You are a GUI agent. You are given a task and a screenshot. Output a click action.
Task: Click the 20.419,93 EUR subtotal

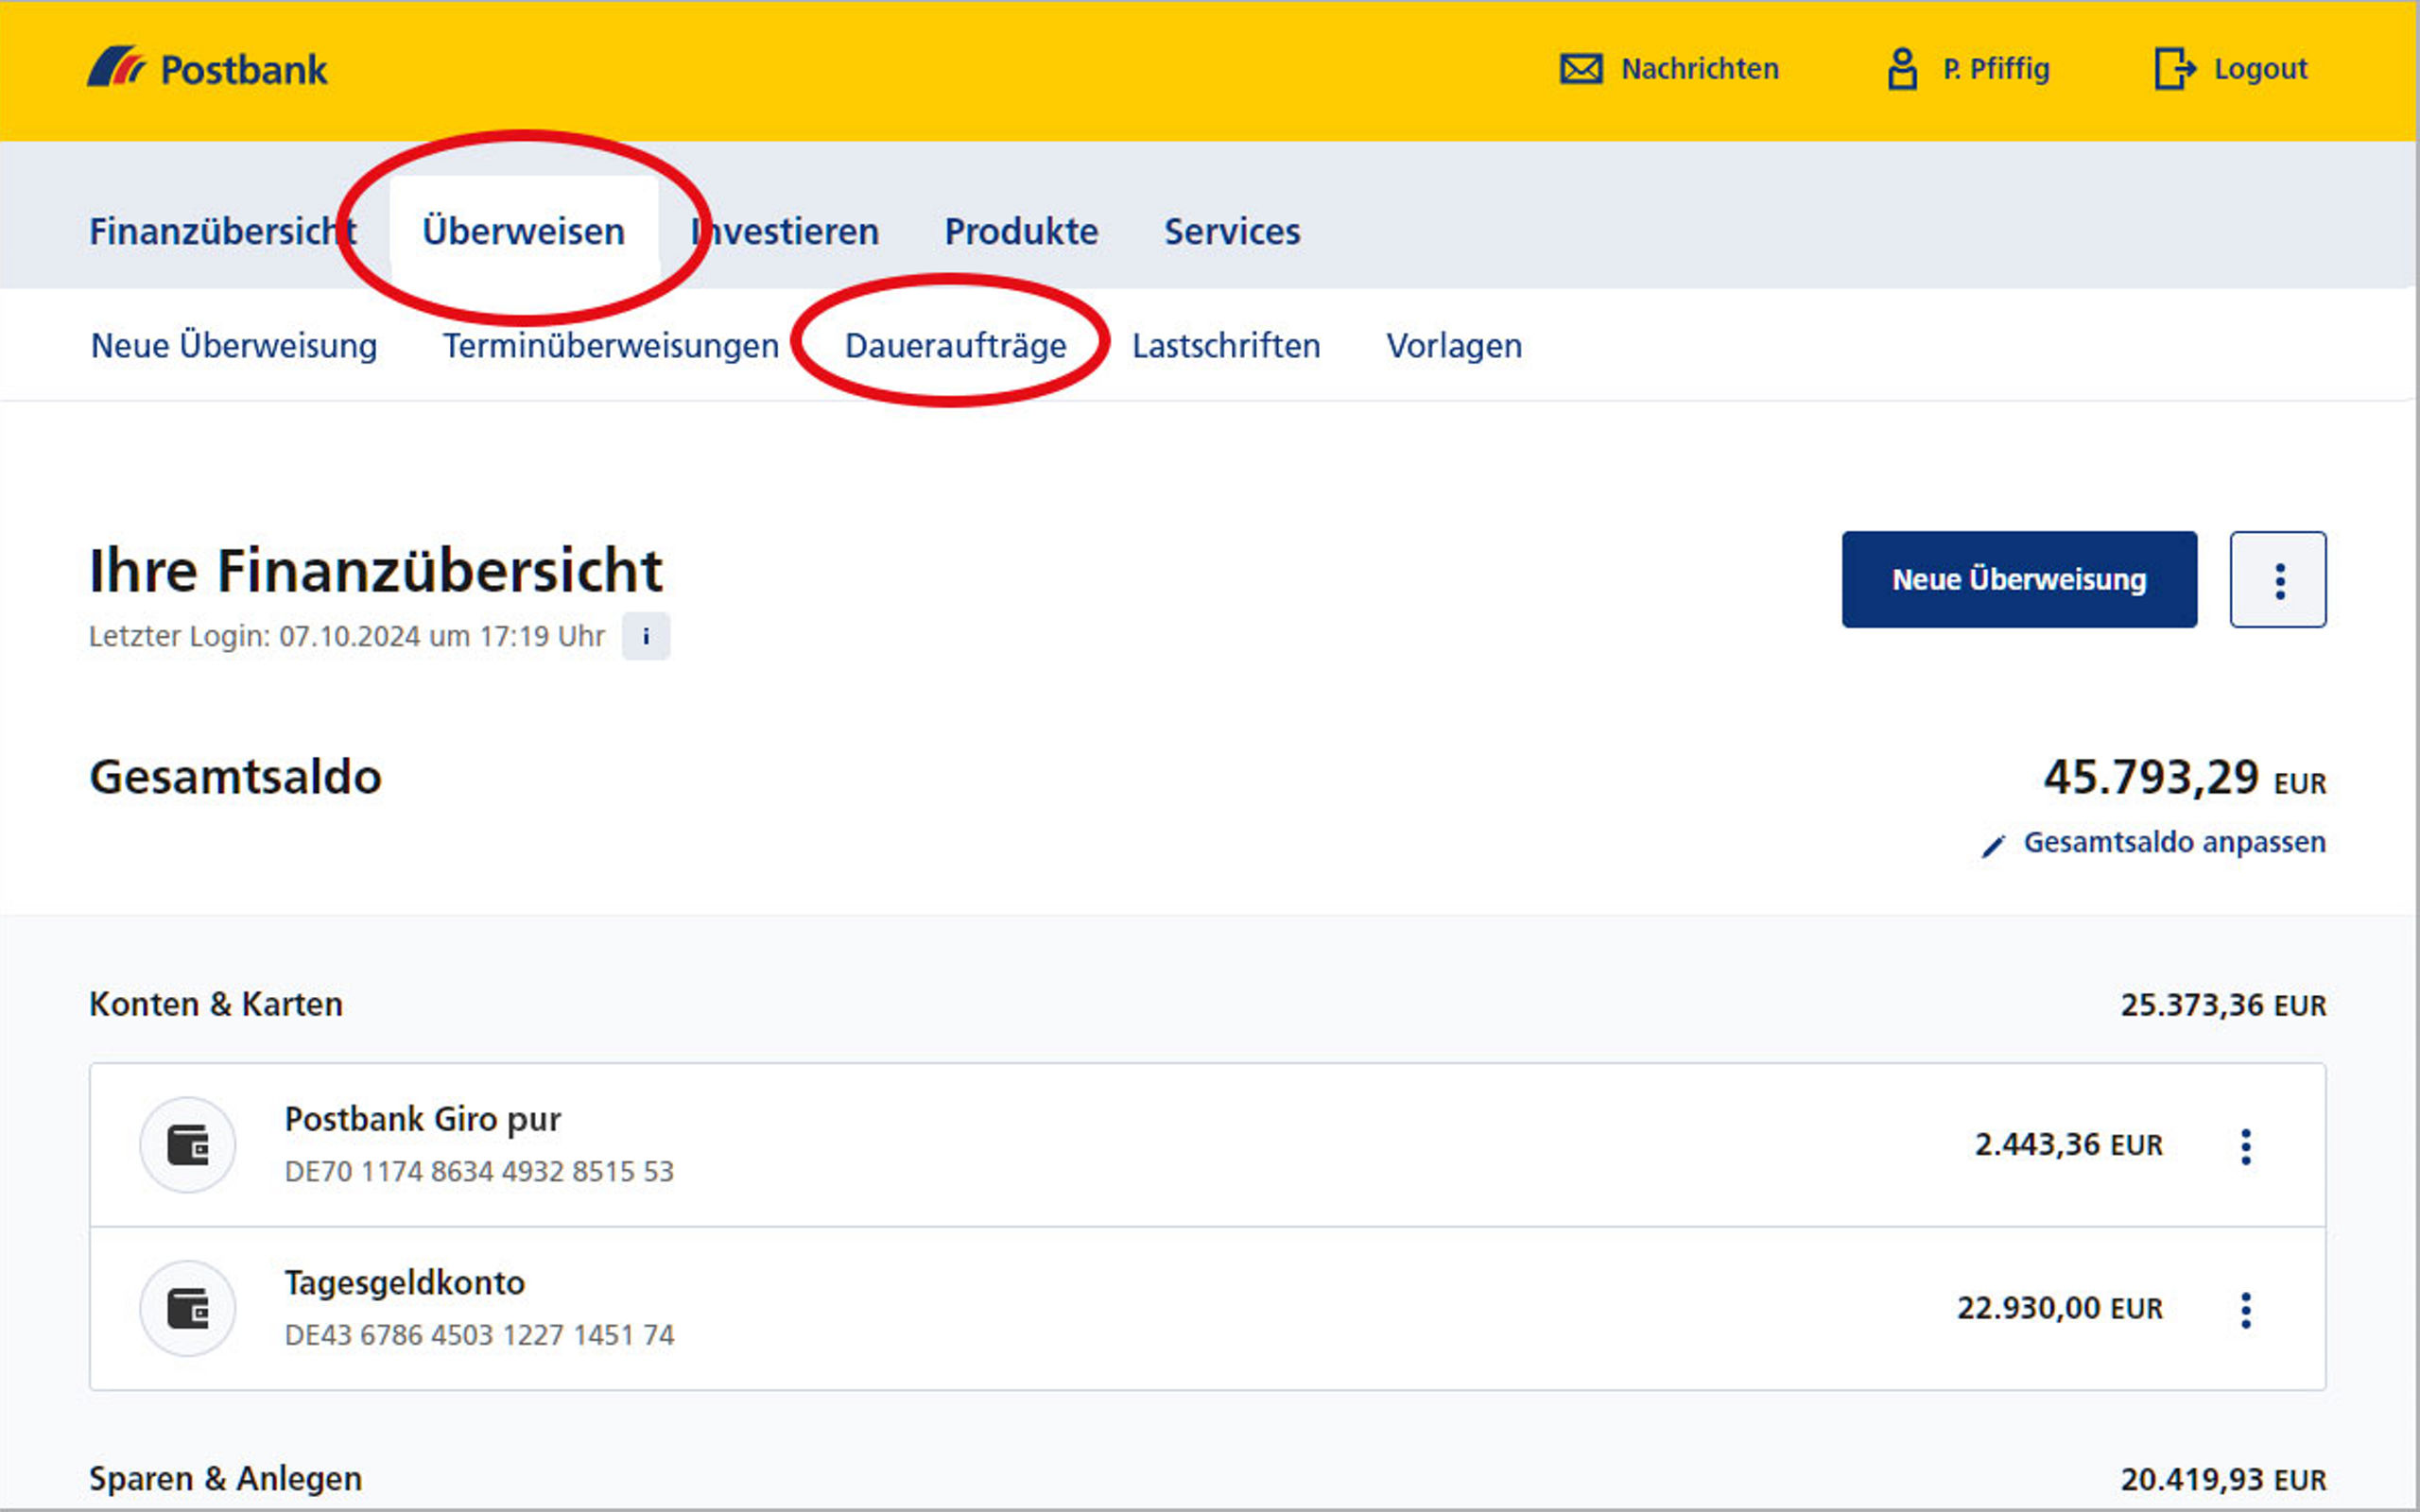point(2223,1480)
